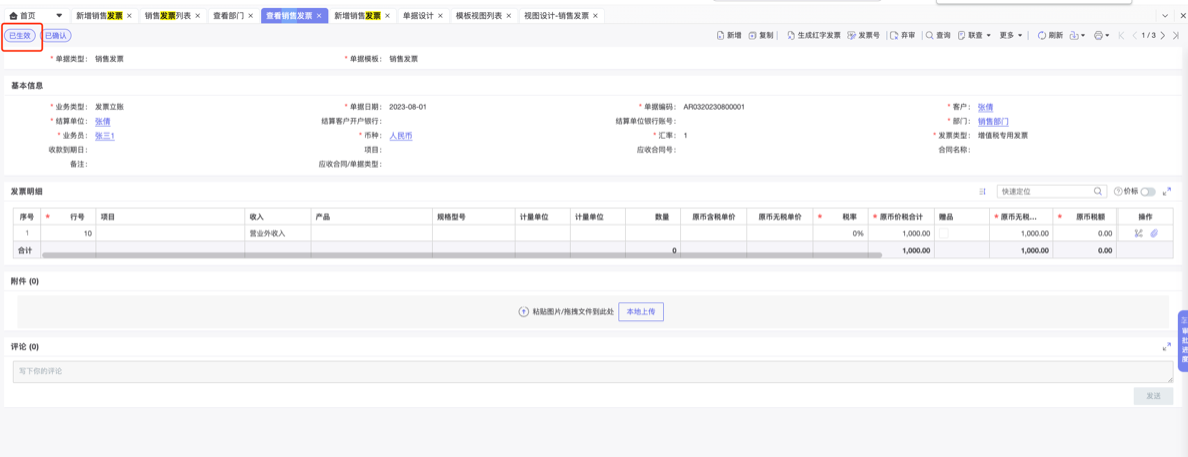This screenshot has width=1188, height=457.
Task: Switch to the 单据设计 tab
Action: click(x=418, y=16)
